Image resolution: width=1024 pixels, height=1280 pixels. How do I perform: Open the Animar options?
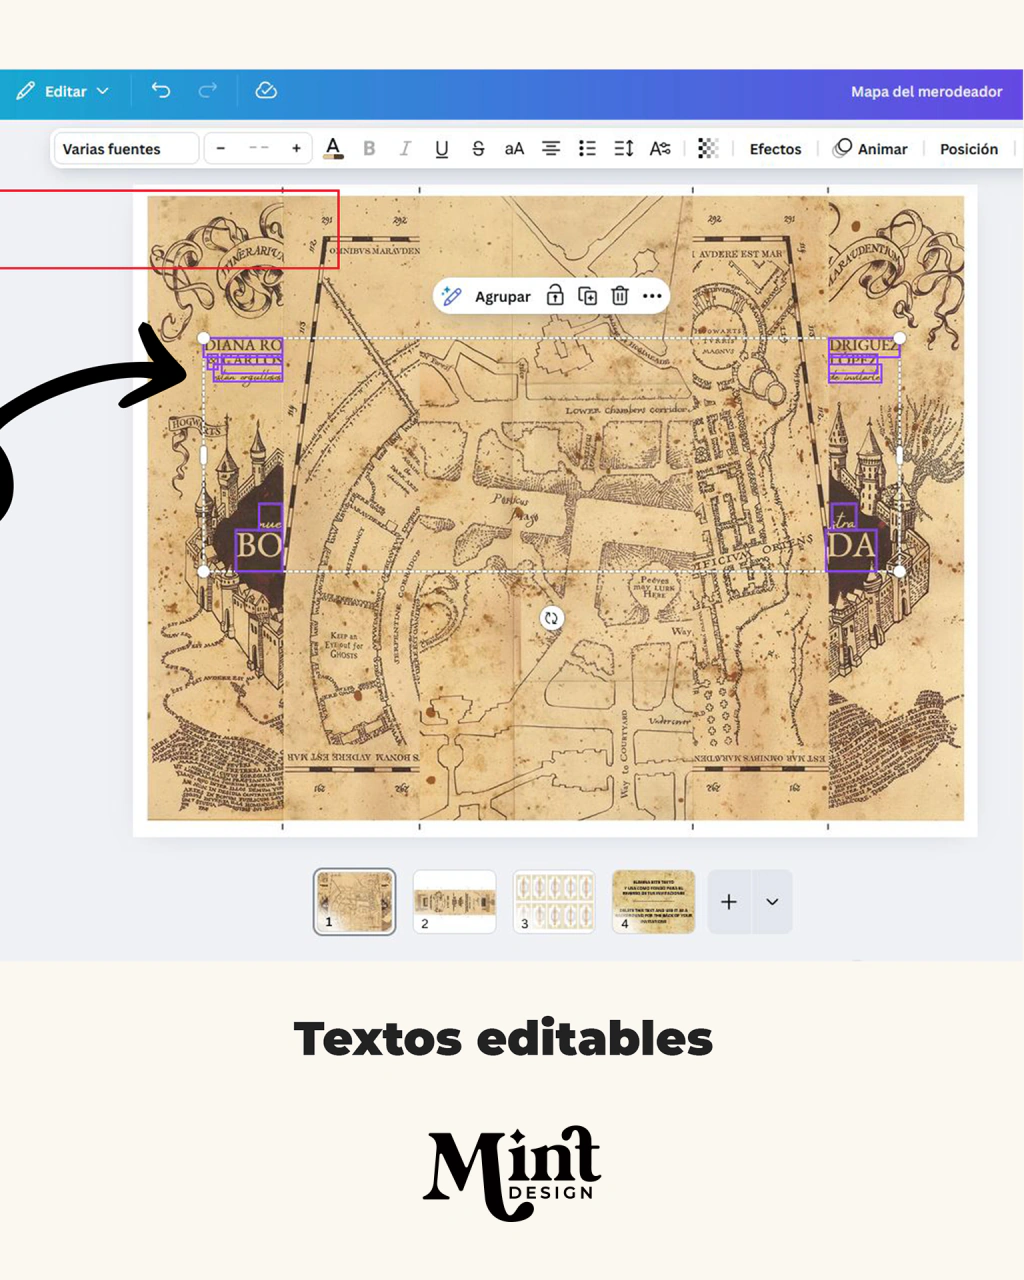tap(871, 149)
